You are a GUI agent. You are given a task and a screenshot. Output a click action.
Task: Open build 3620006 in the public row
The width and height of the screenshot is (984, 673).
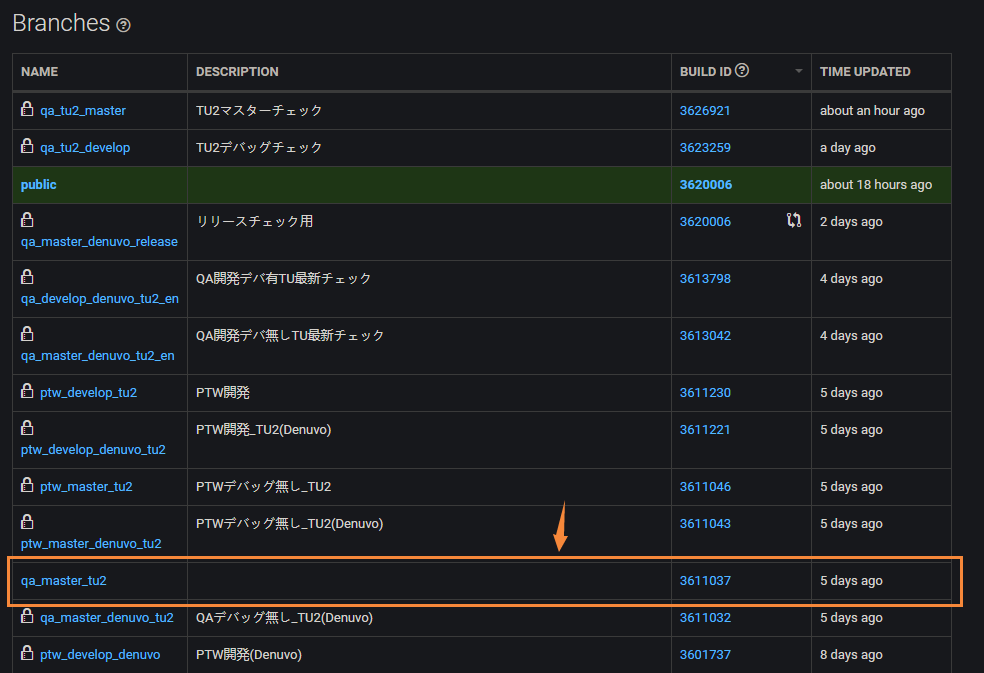tap(705, 185)
